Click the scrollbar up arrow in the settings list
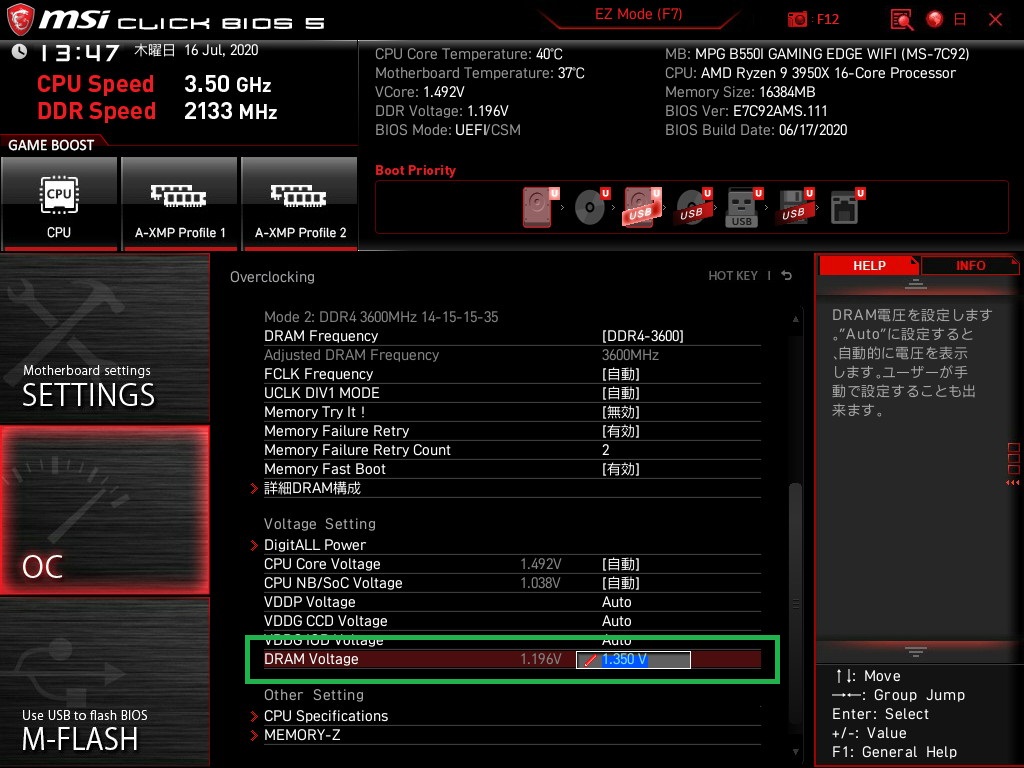The image size is (1024, 768). pyautogui.click(x=795, y=319)
